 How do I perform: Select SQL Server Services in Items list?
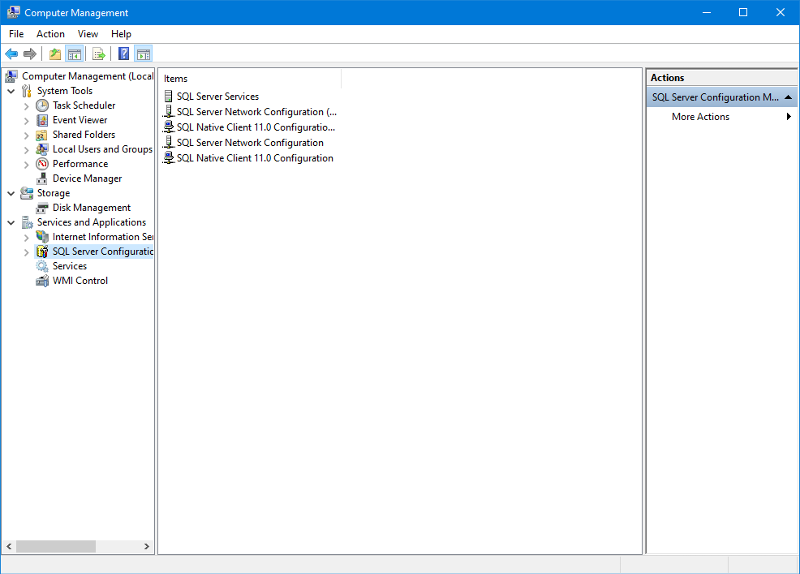click(x=218, y=96)
